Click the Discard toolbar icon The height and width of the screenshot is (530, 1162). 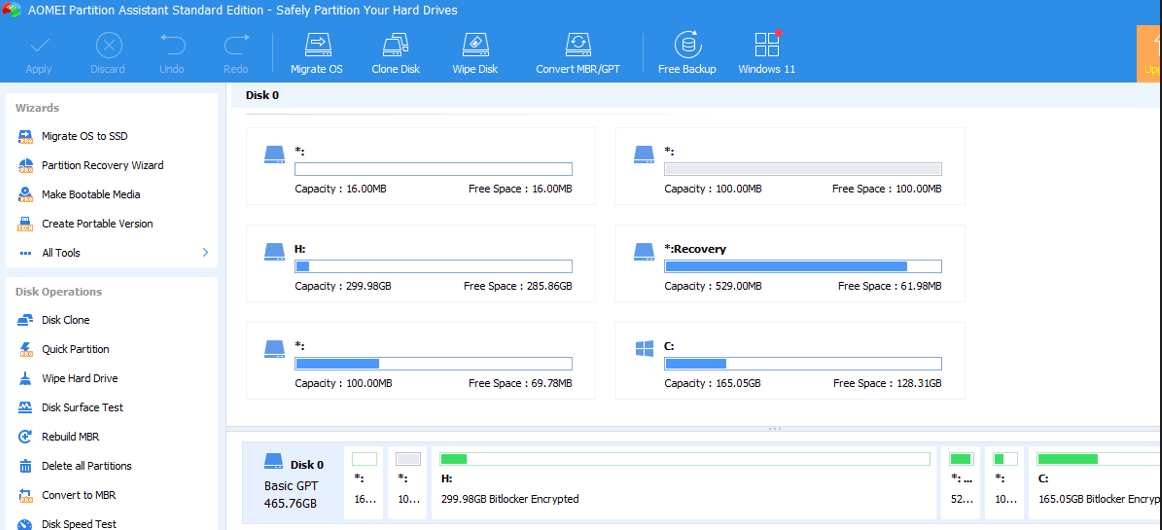click(x=108, y=46)
